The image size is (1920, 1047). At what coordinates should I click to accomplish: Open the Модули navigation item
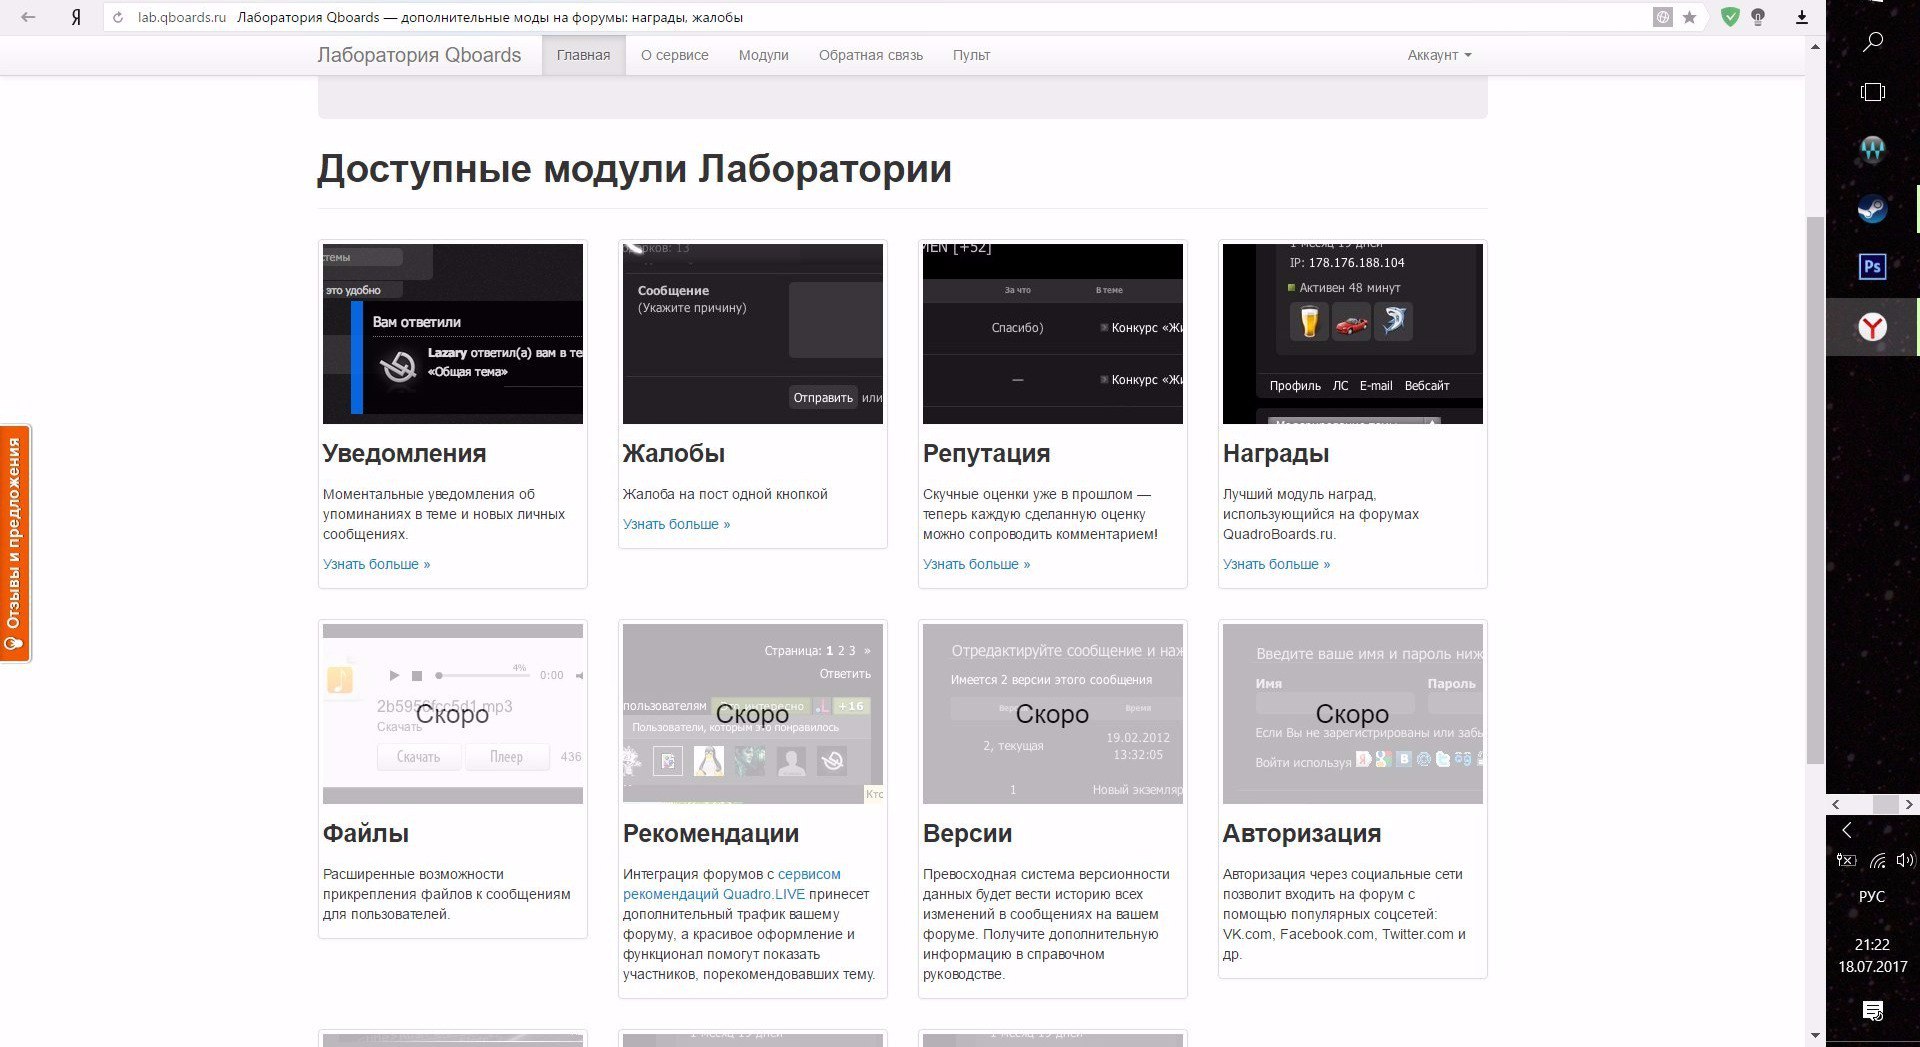(763, 55)
